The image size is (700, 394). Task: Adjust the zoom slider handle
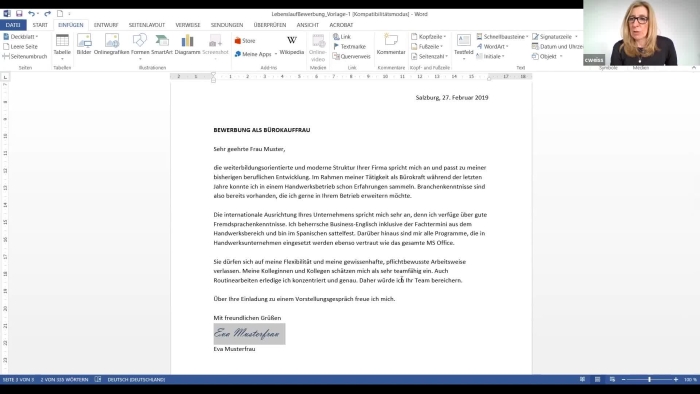click(x=650, y=379)
